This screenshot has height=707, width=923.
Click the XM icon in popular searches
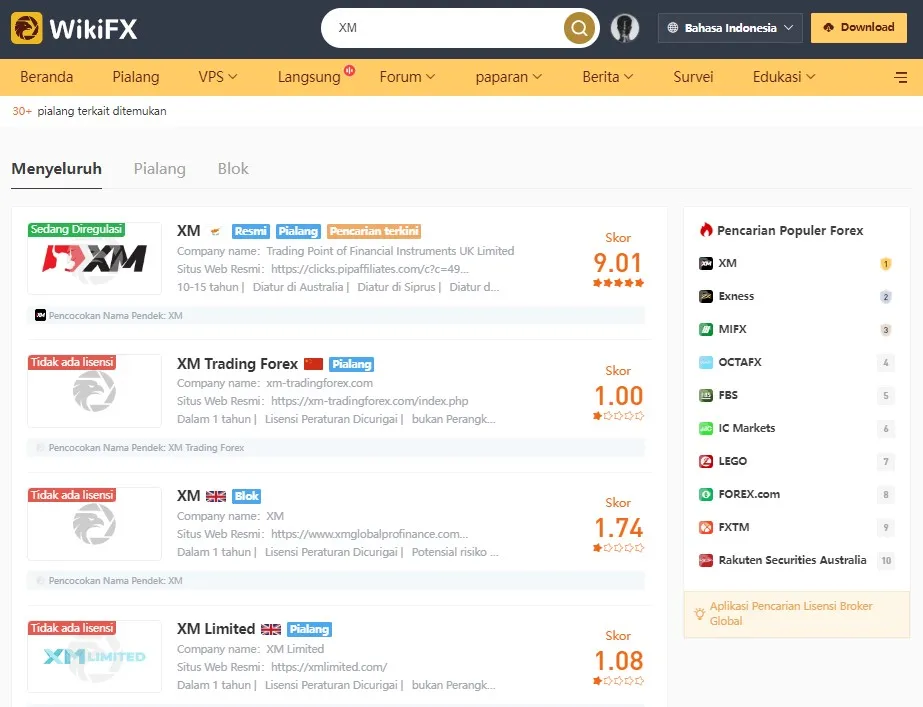(x=706, y=263)
